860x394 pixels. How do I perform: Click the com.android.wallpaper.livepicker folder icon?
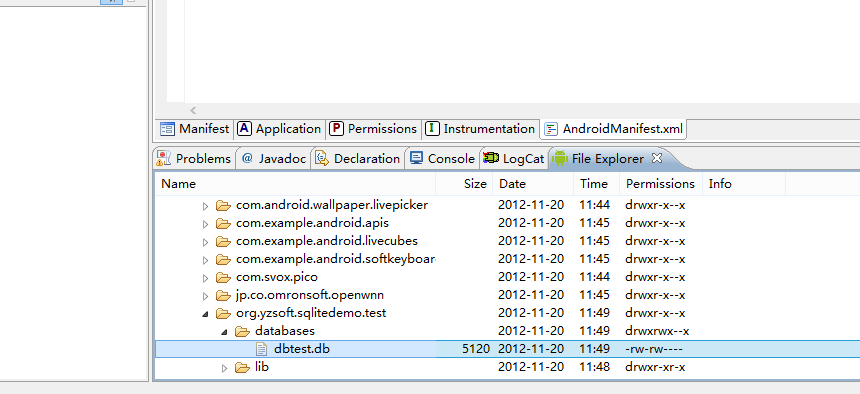click(x=223, y=205)
